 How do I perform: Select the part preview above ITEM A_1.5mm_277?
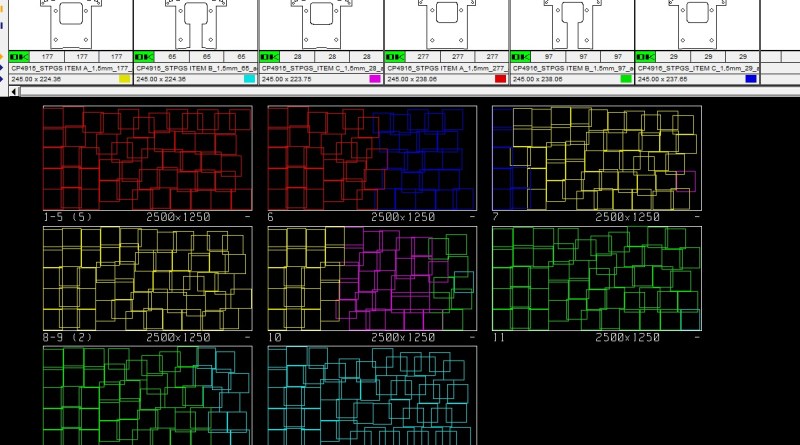tap(446, 25)
